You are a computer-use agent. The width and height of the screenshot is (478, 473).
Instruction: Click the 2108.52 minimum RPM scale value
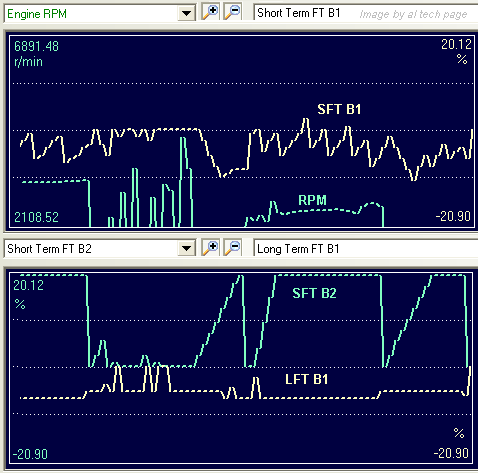tap(36, 217)
